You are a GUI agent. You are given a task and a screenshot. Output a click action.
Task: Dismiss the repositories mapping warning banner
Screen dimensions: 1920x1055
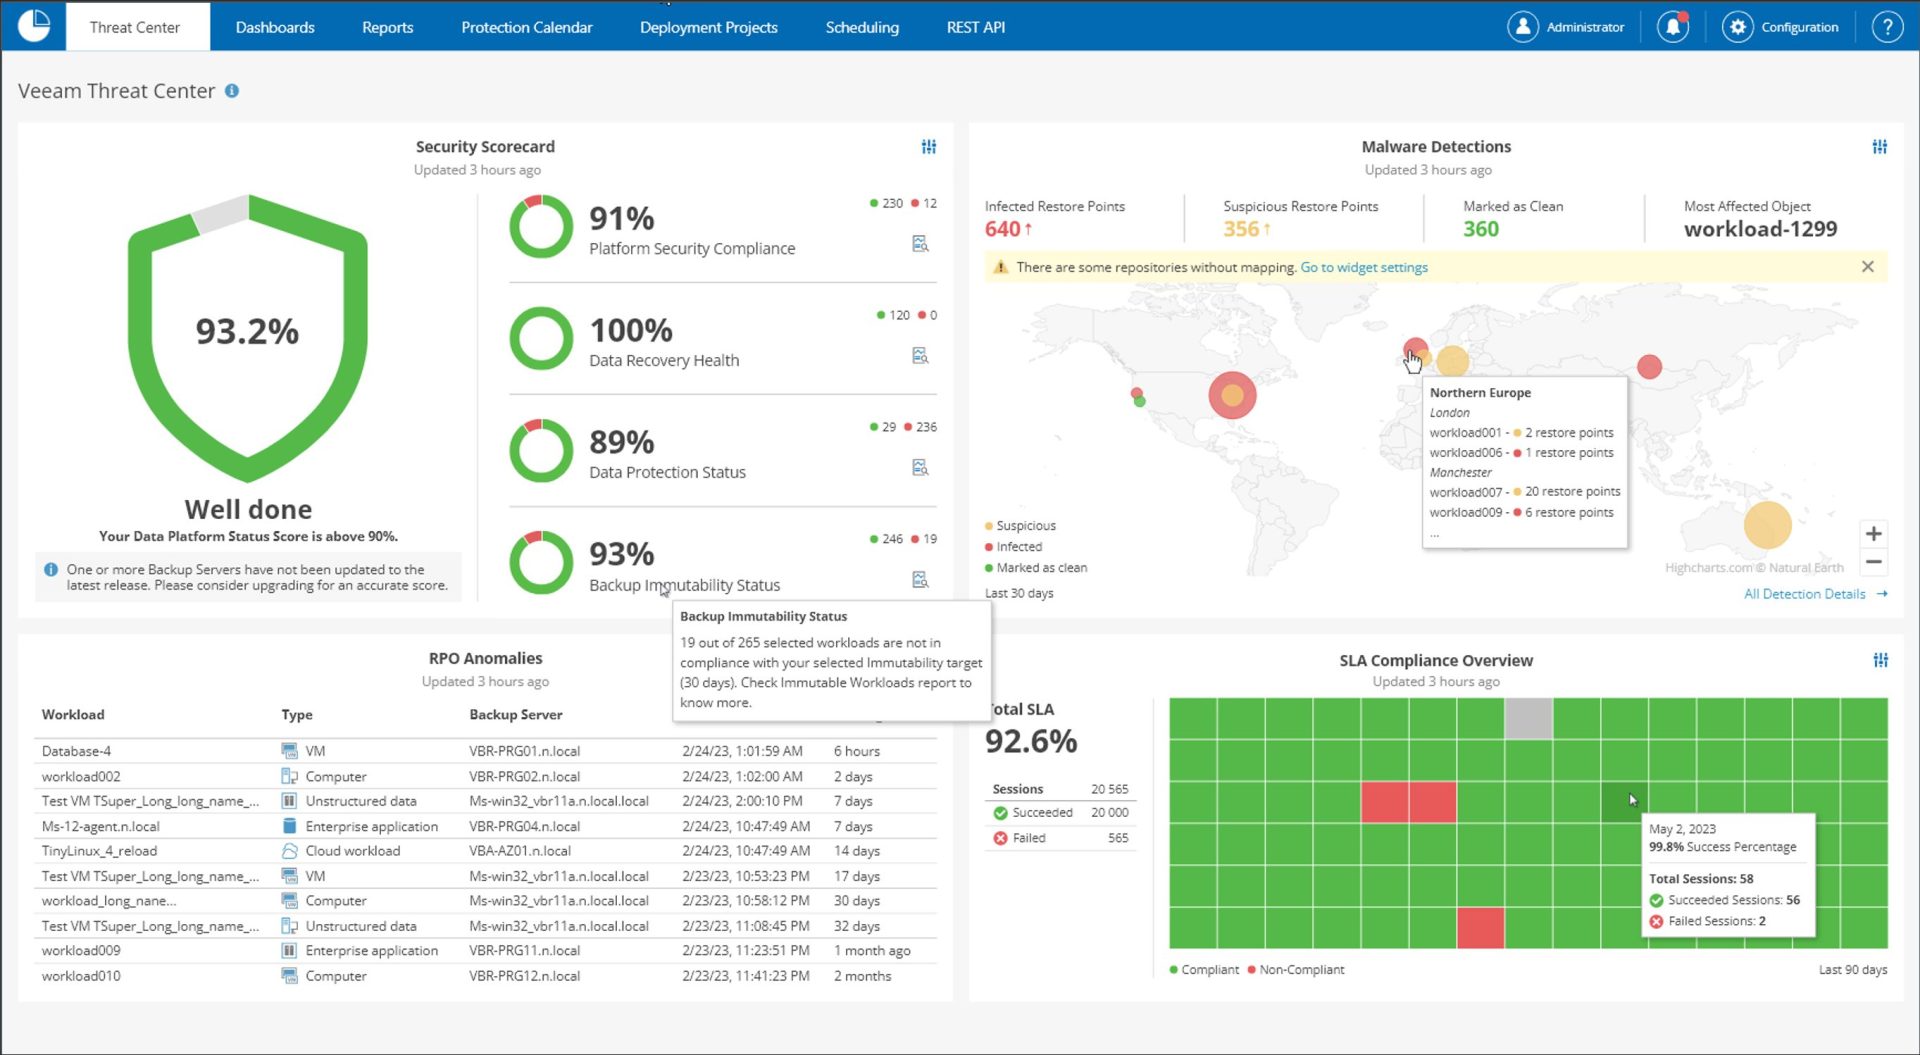tap(1868, 266)
